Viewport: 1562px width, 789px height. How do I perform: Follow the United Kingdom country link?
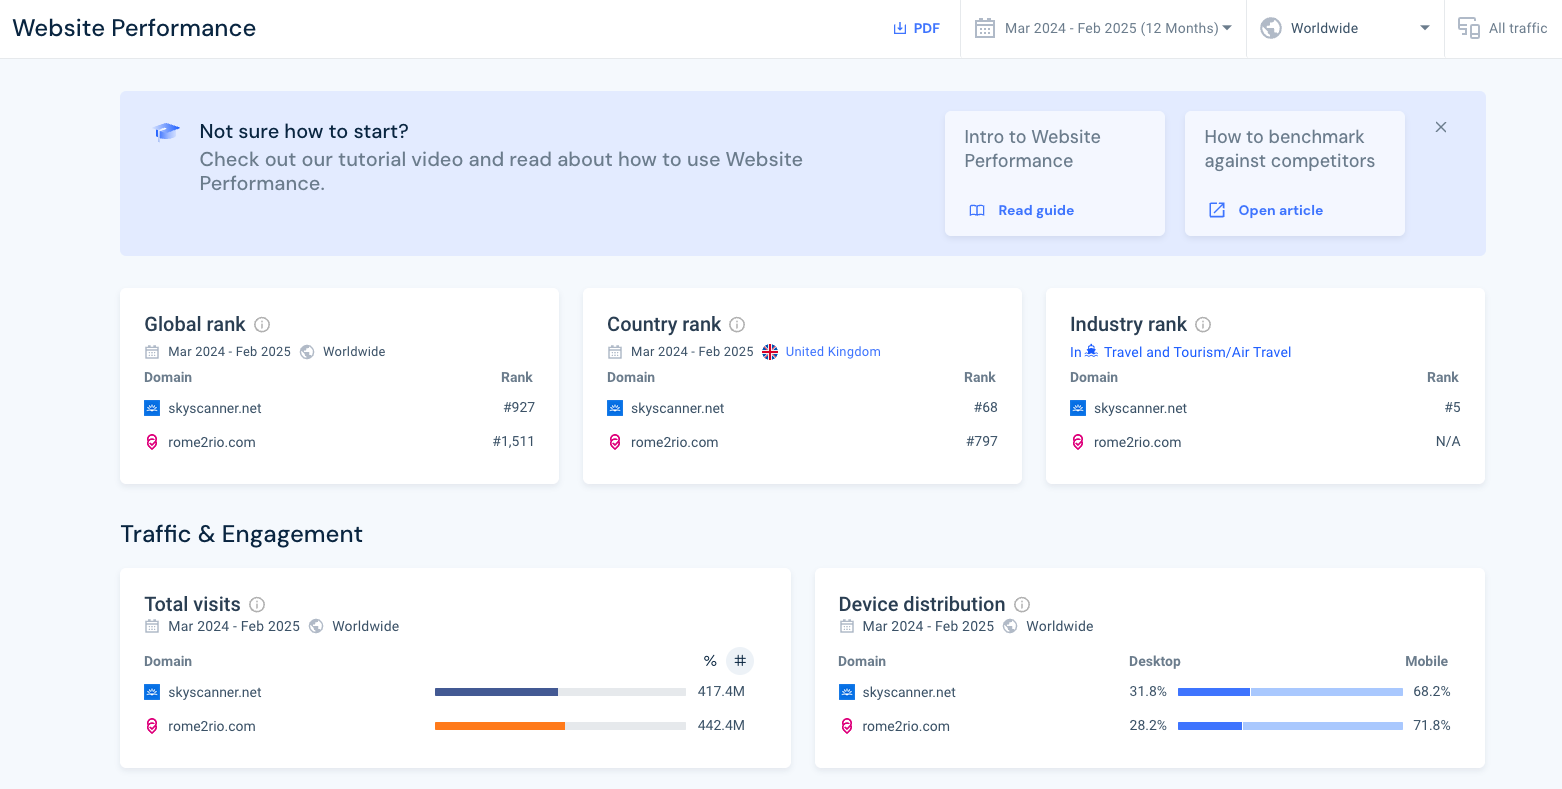pos(832,351)
